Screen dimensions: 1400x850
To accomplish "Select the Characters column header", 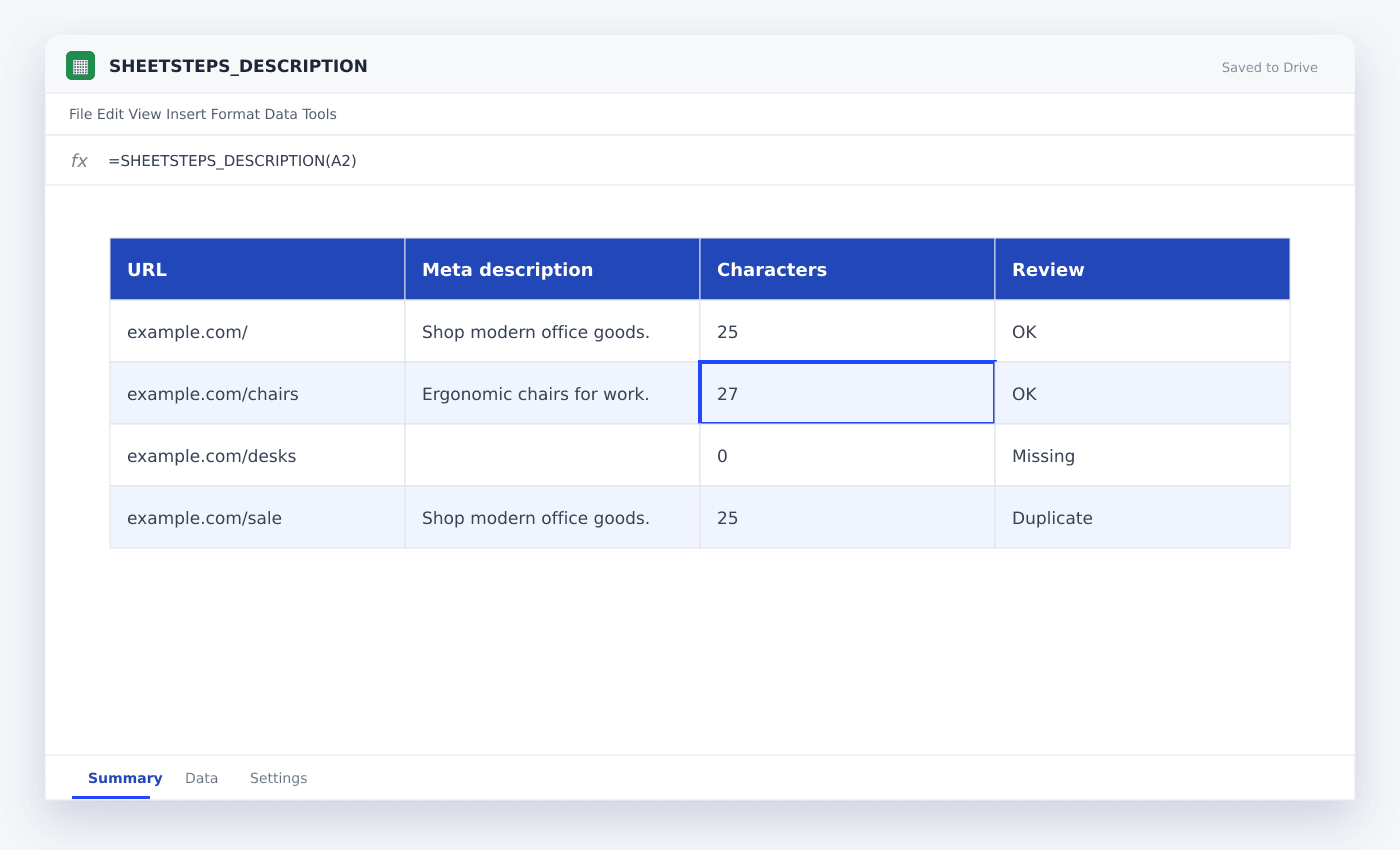I will tap(847, 269).
